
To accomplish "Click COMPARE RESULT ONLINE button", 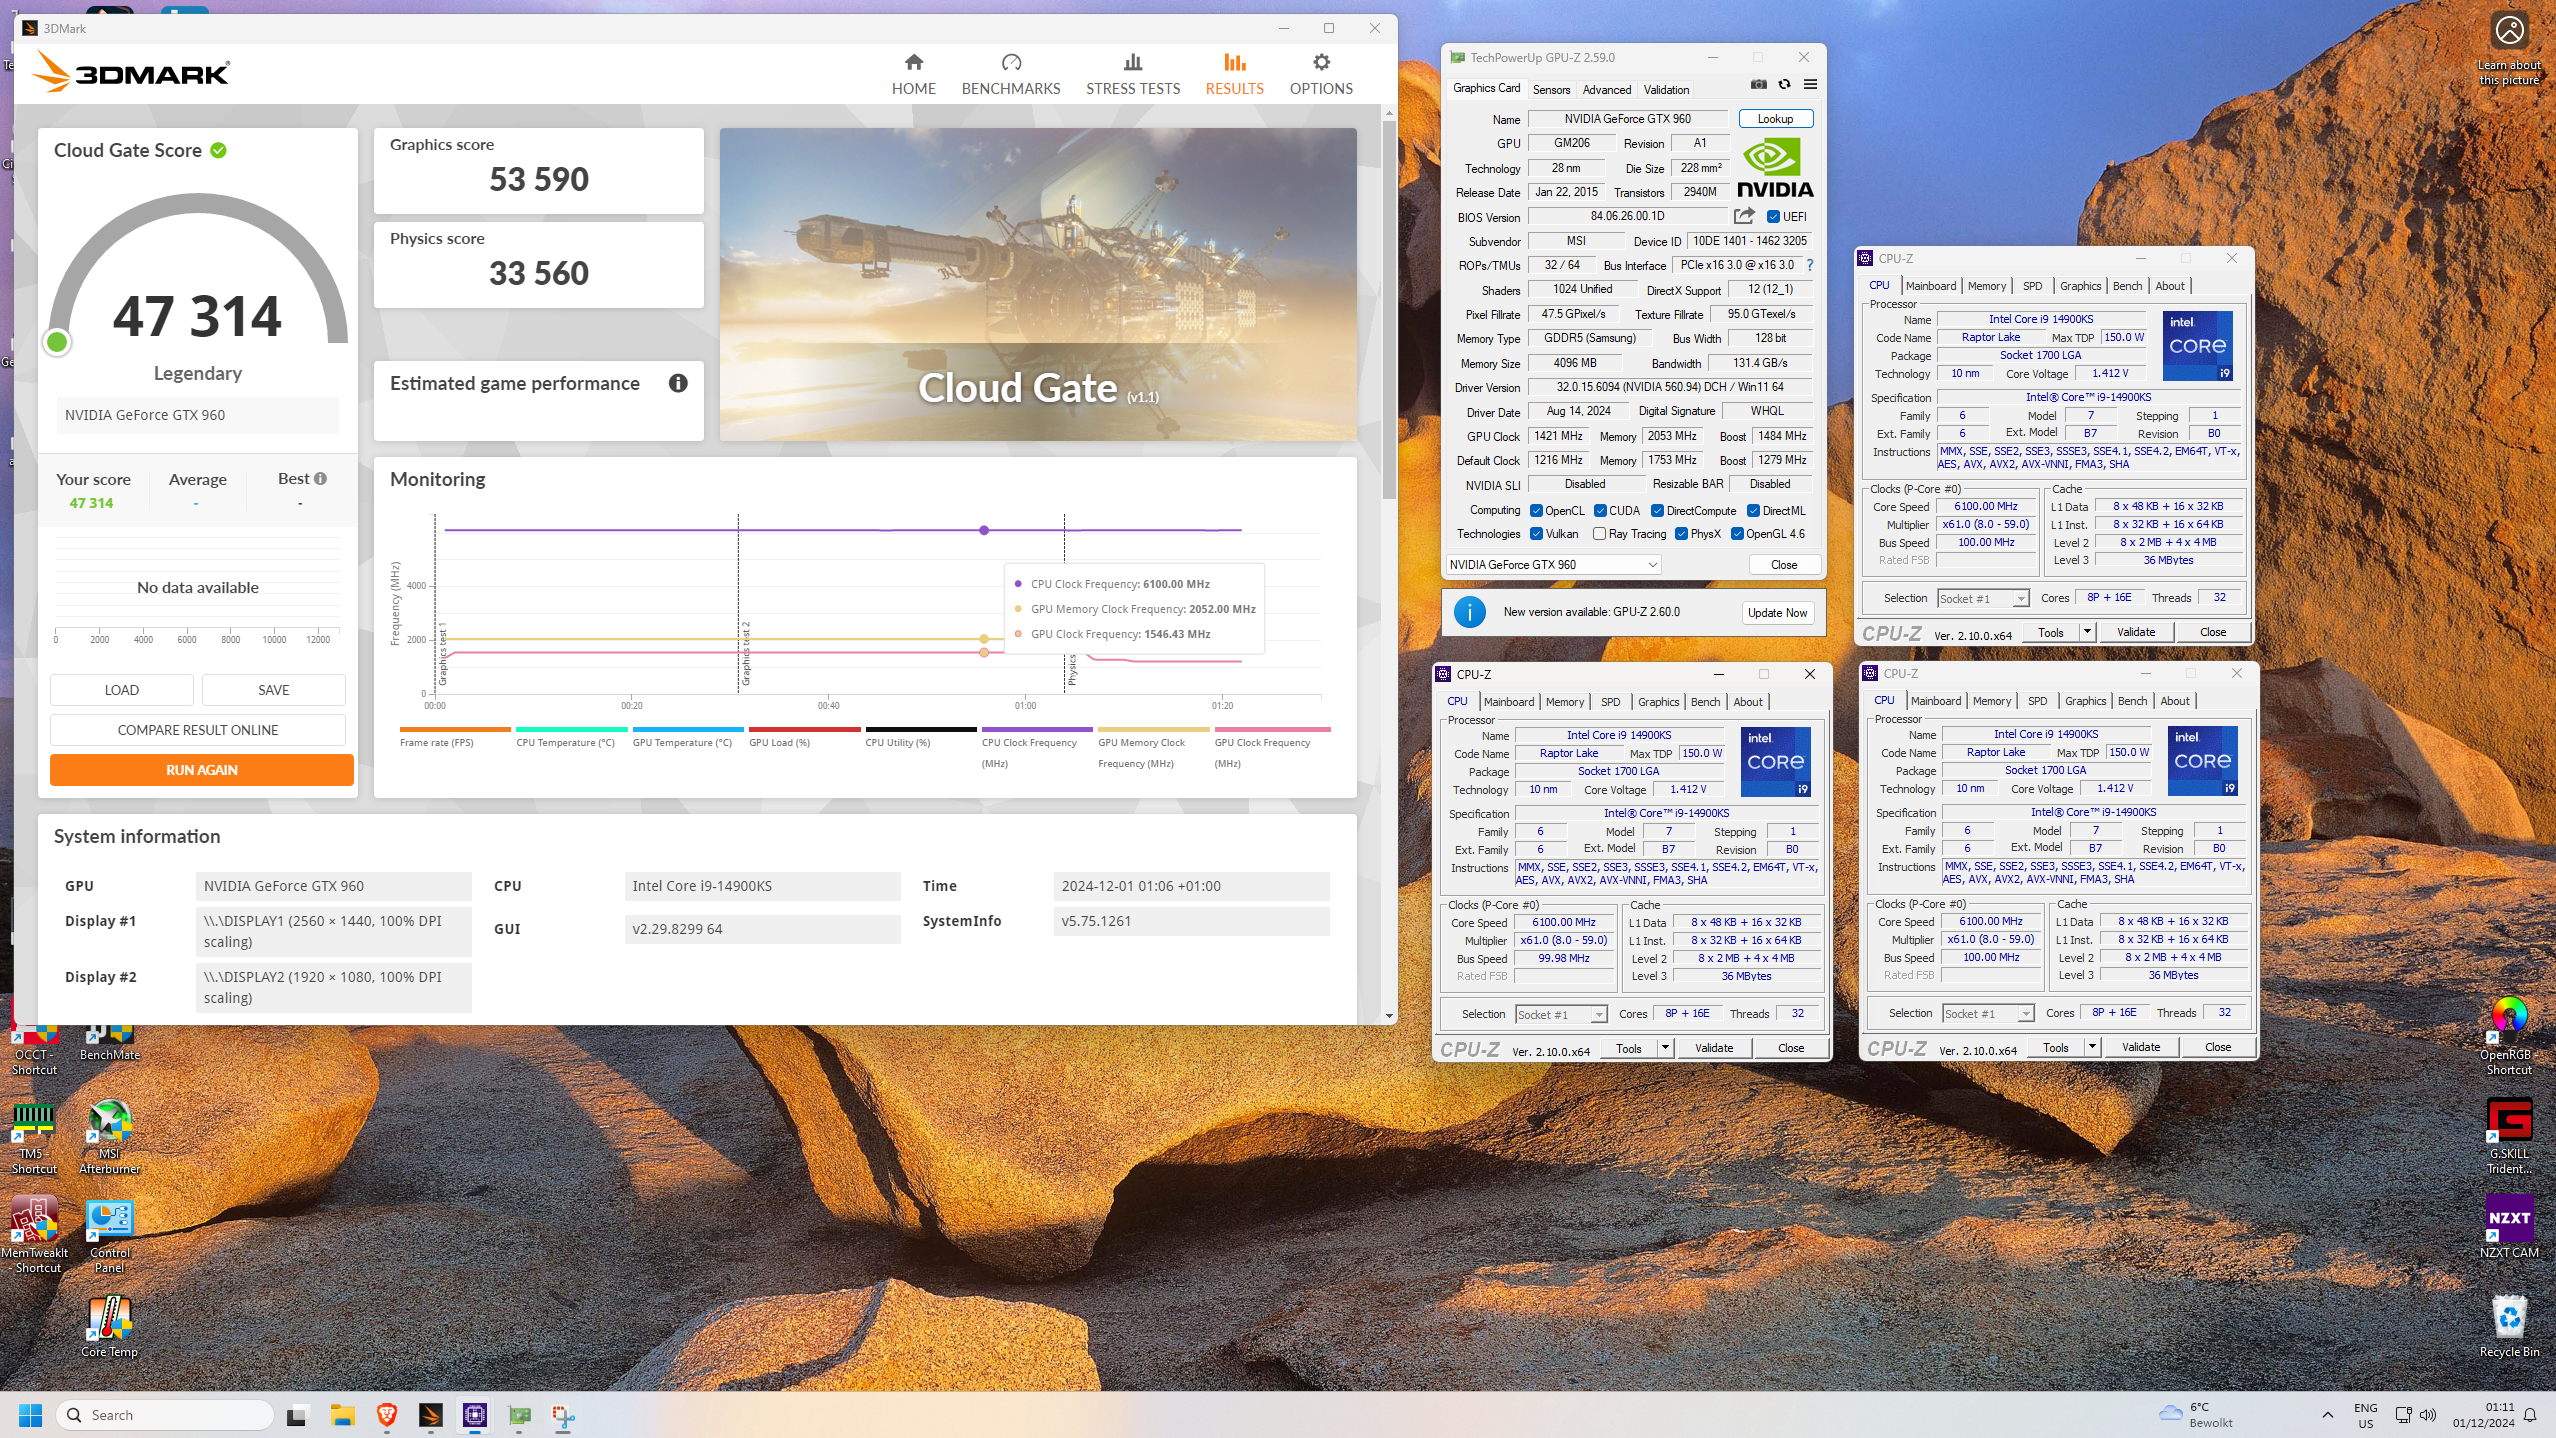I will pos(198,730).
